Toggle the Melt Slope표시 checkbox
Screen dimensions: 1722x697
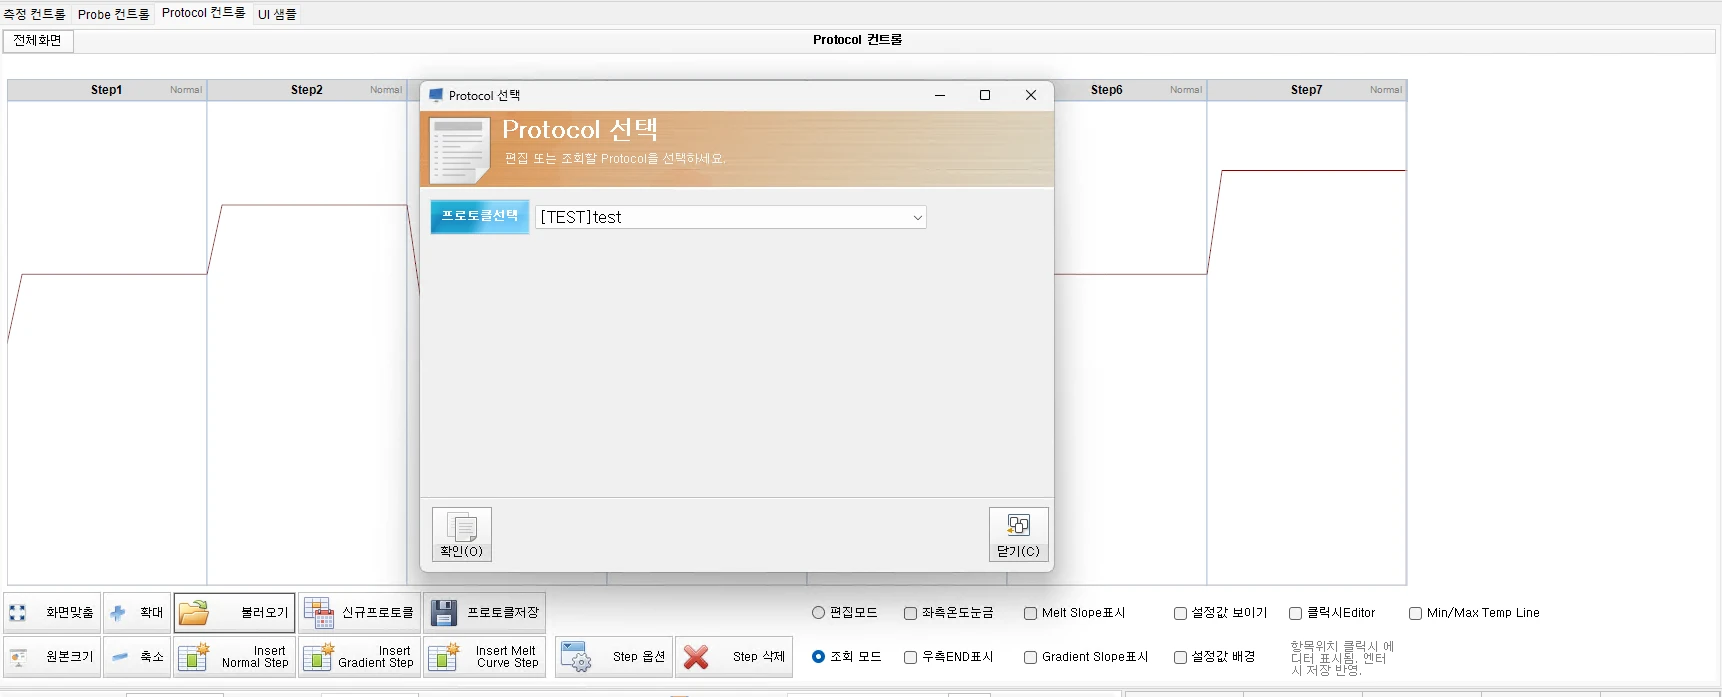tap(1030, 614)
